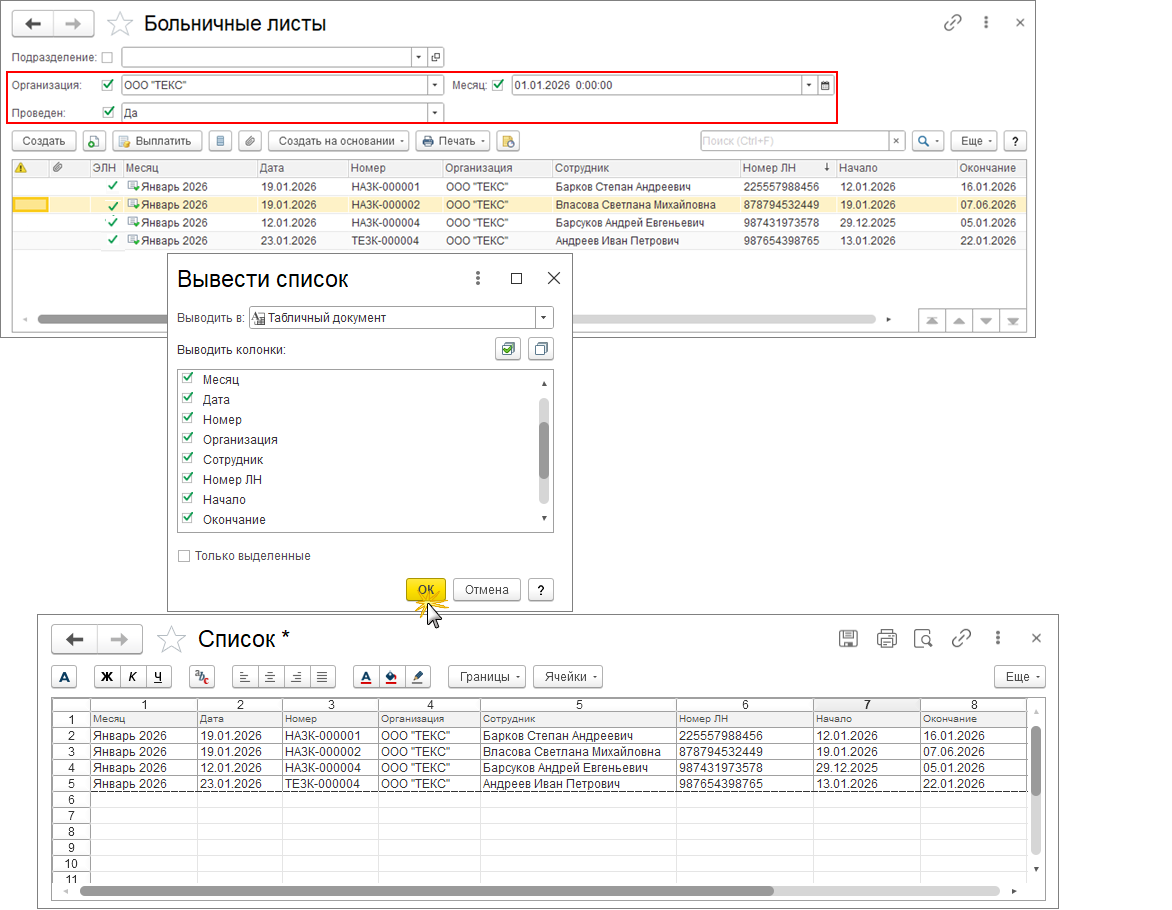Click the horizontal scrollbar in the Список spreadsheet

426,891
